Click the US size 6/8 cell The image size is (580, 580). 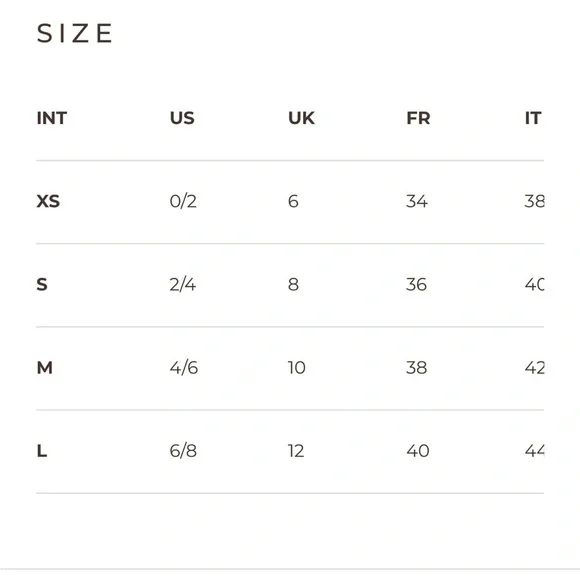click(183, 451)
